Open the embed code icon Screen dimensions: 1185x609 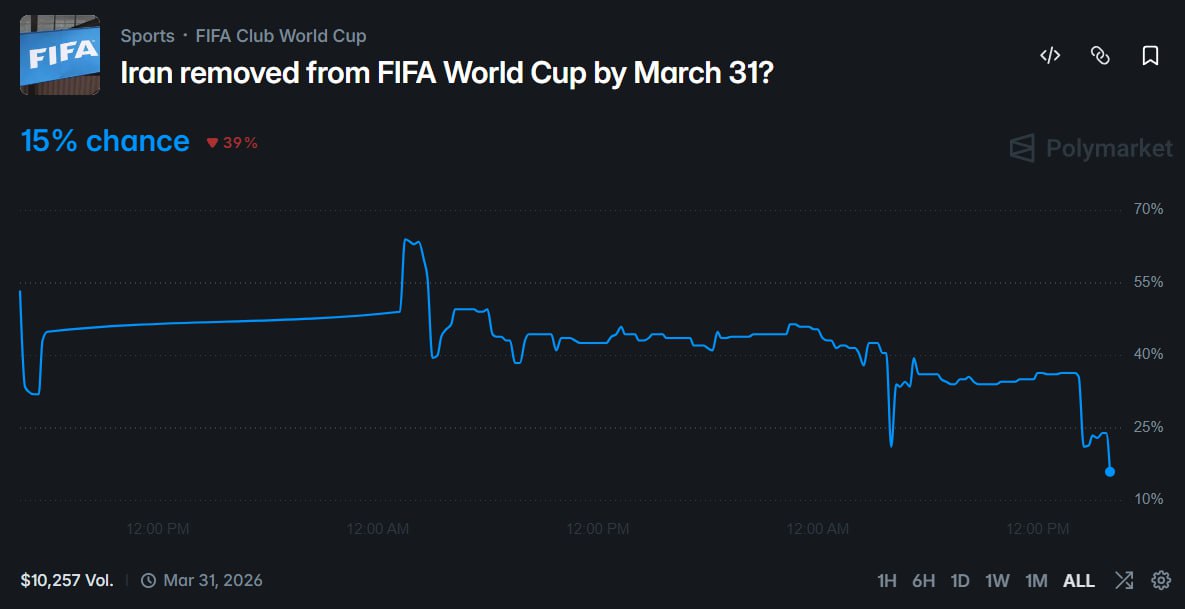pos(1050,56)
